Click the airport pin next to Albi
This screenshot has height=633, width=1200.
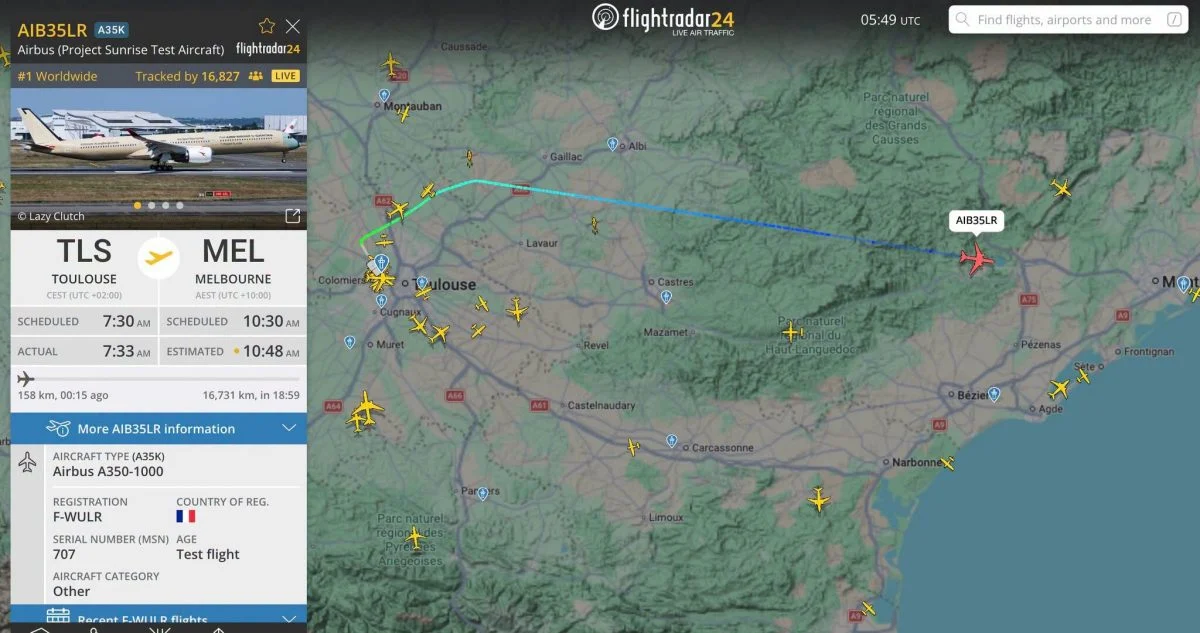(612, 144)
